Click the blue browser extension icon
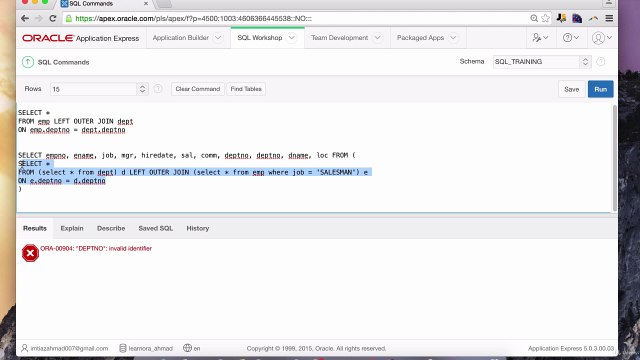 (x=577, y=18)
